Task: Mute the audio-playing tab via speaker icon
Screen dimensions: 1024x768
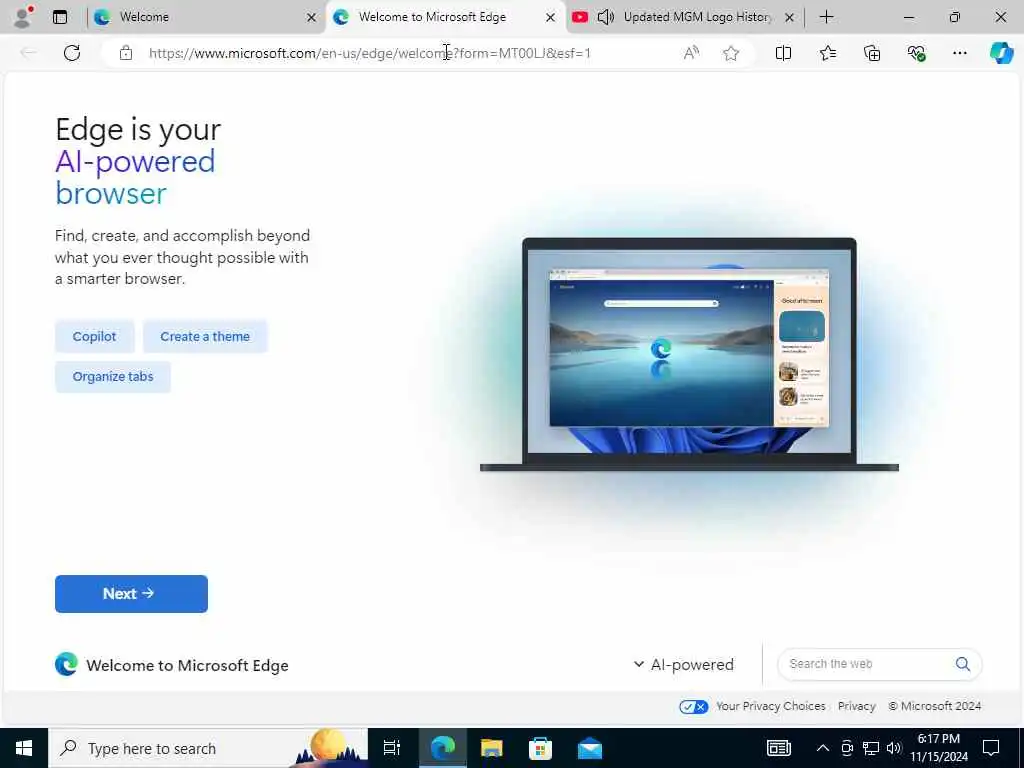Action: pyautogui.click(x=605, y=17)
